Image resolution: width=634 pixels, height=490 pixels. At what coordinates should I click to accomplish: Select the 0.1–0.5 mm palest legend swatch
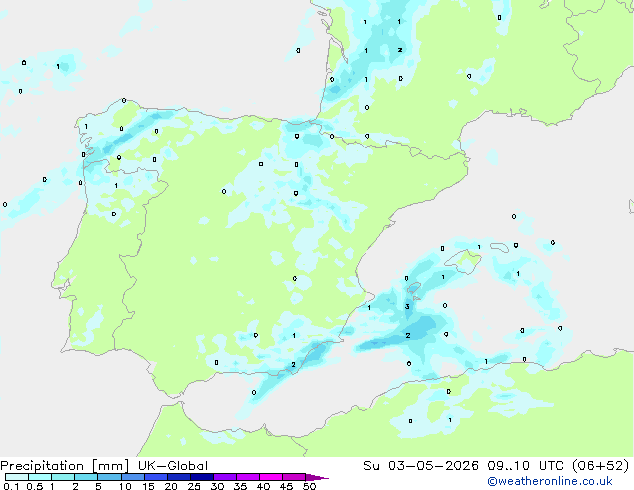[17, 477]
